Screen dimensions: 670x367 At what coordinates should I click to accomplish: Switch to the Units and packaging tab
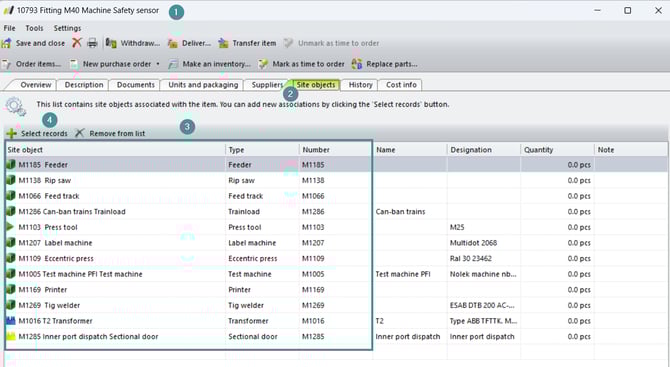[x=203, y=85]
